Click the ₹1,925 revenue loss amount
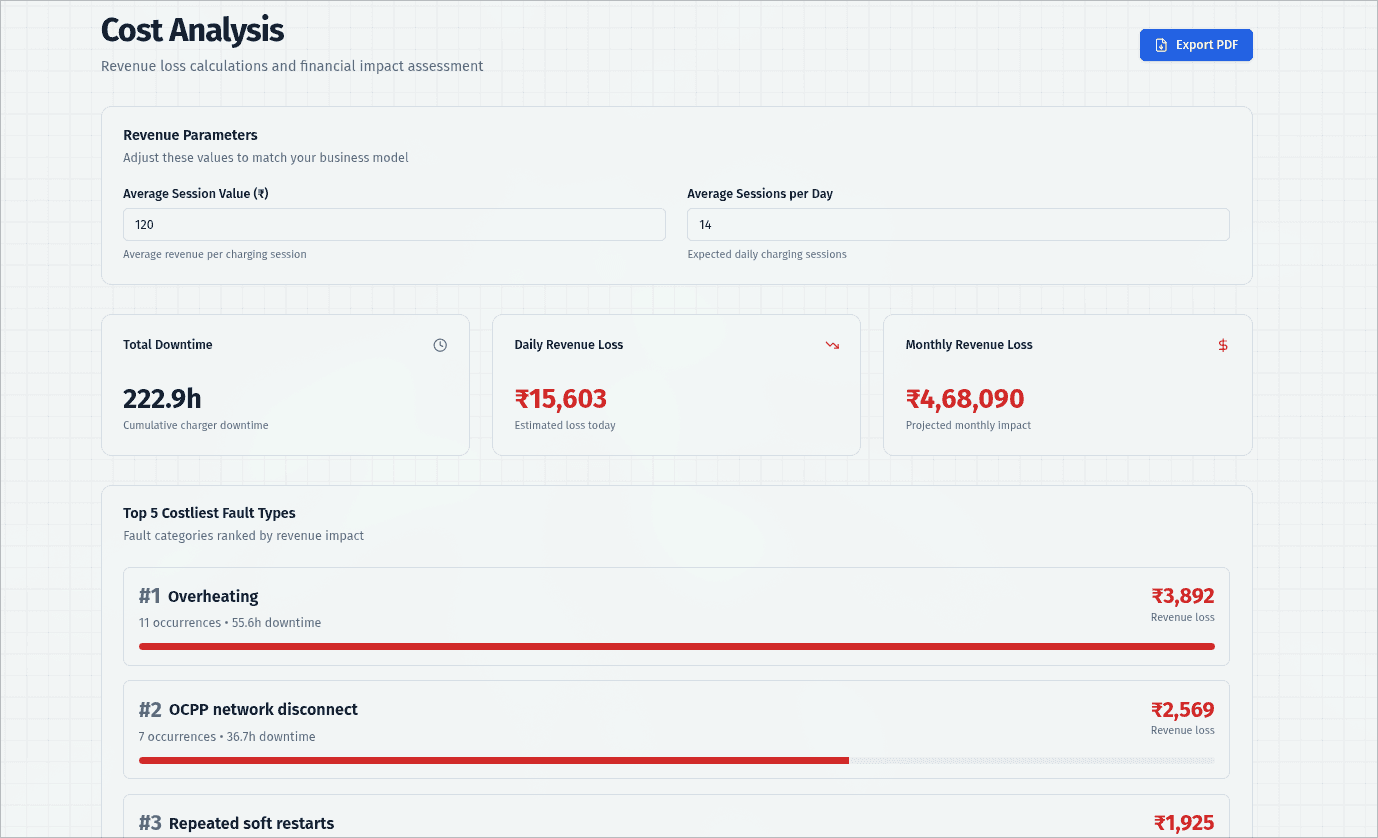The height and width of the screenshot is (838, 1378). pos(1184,823)
